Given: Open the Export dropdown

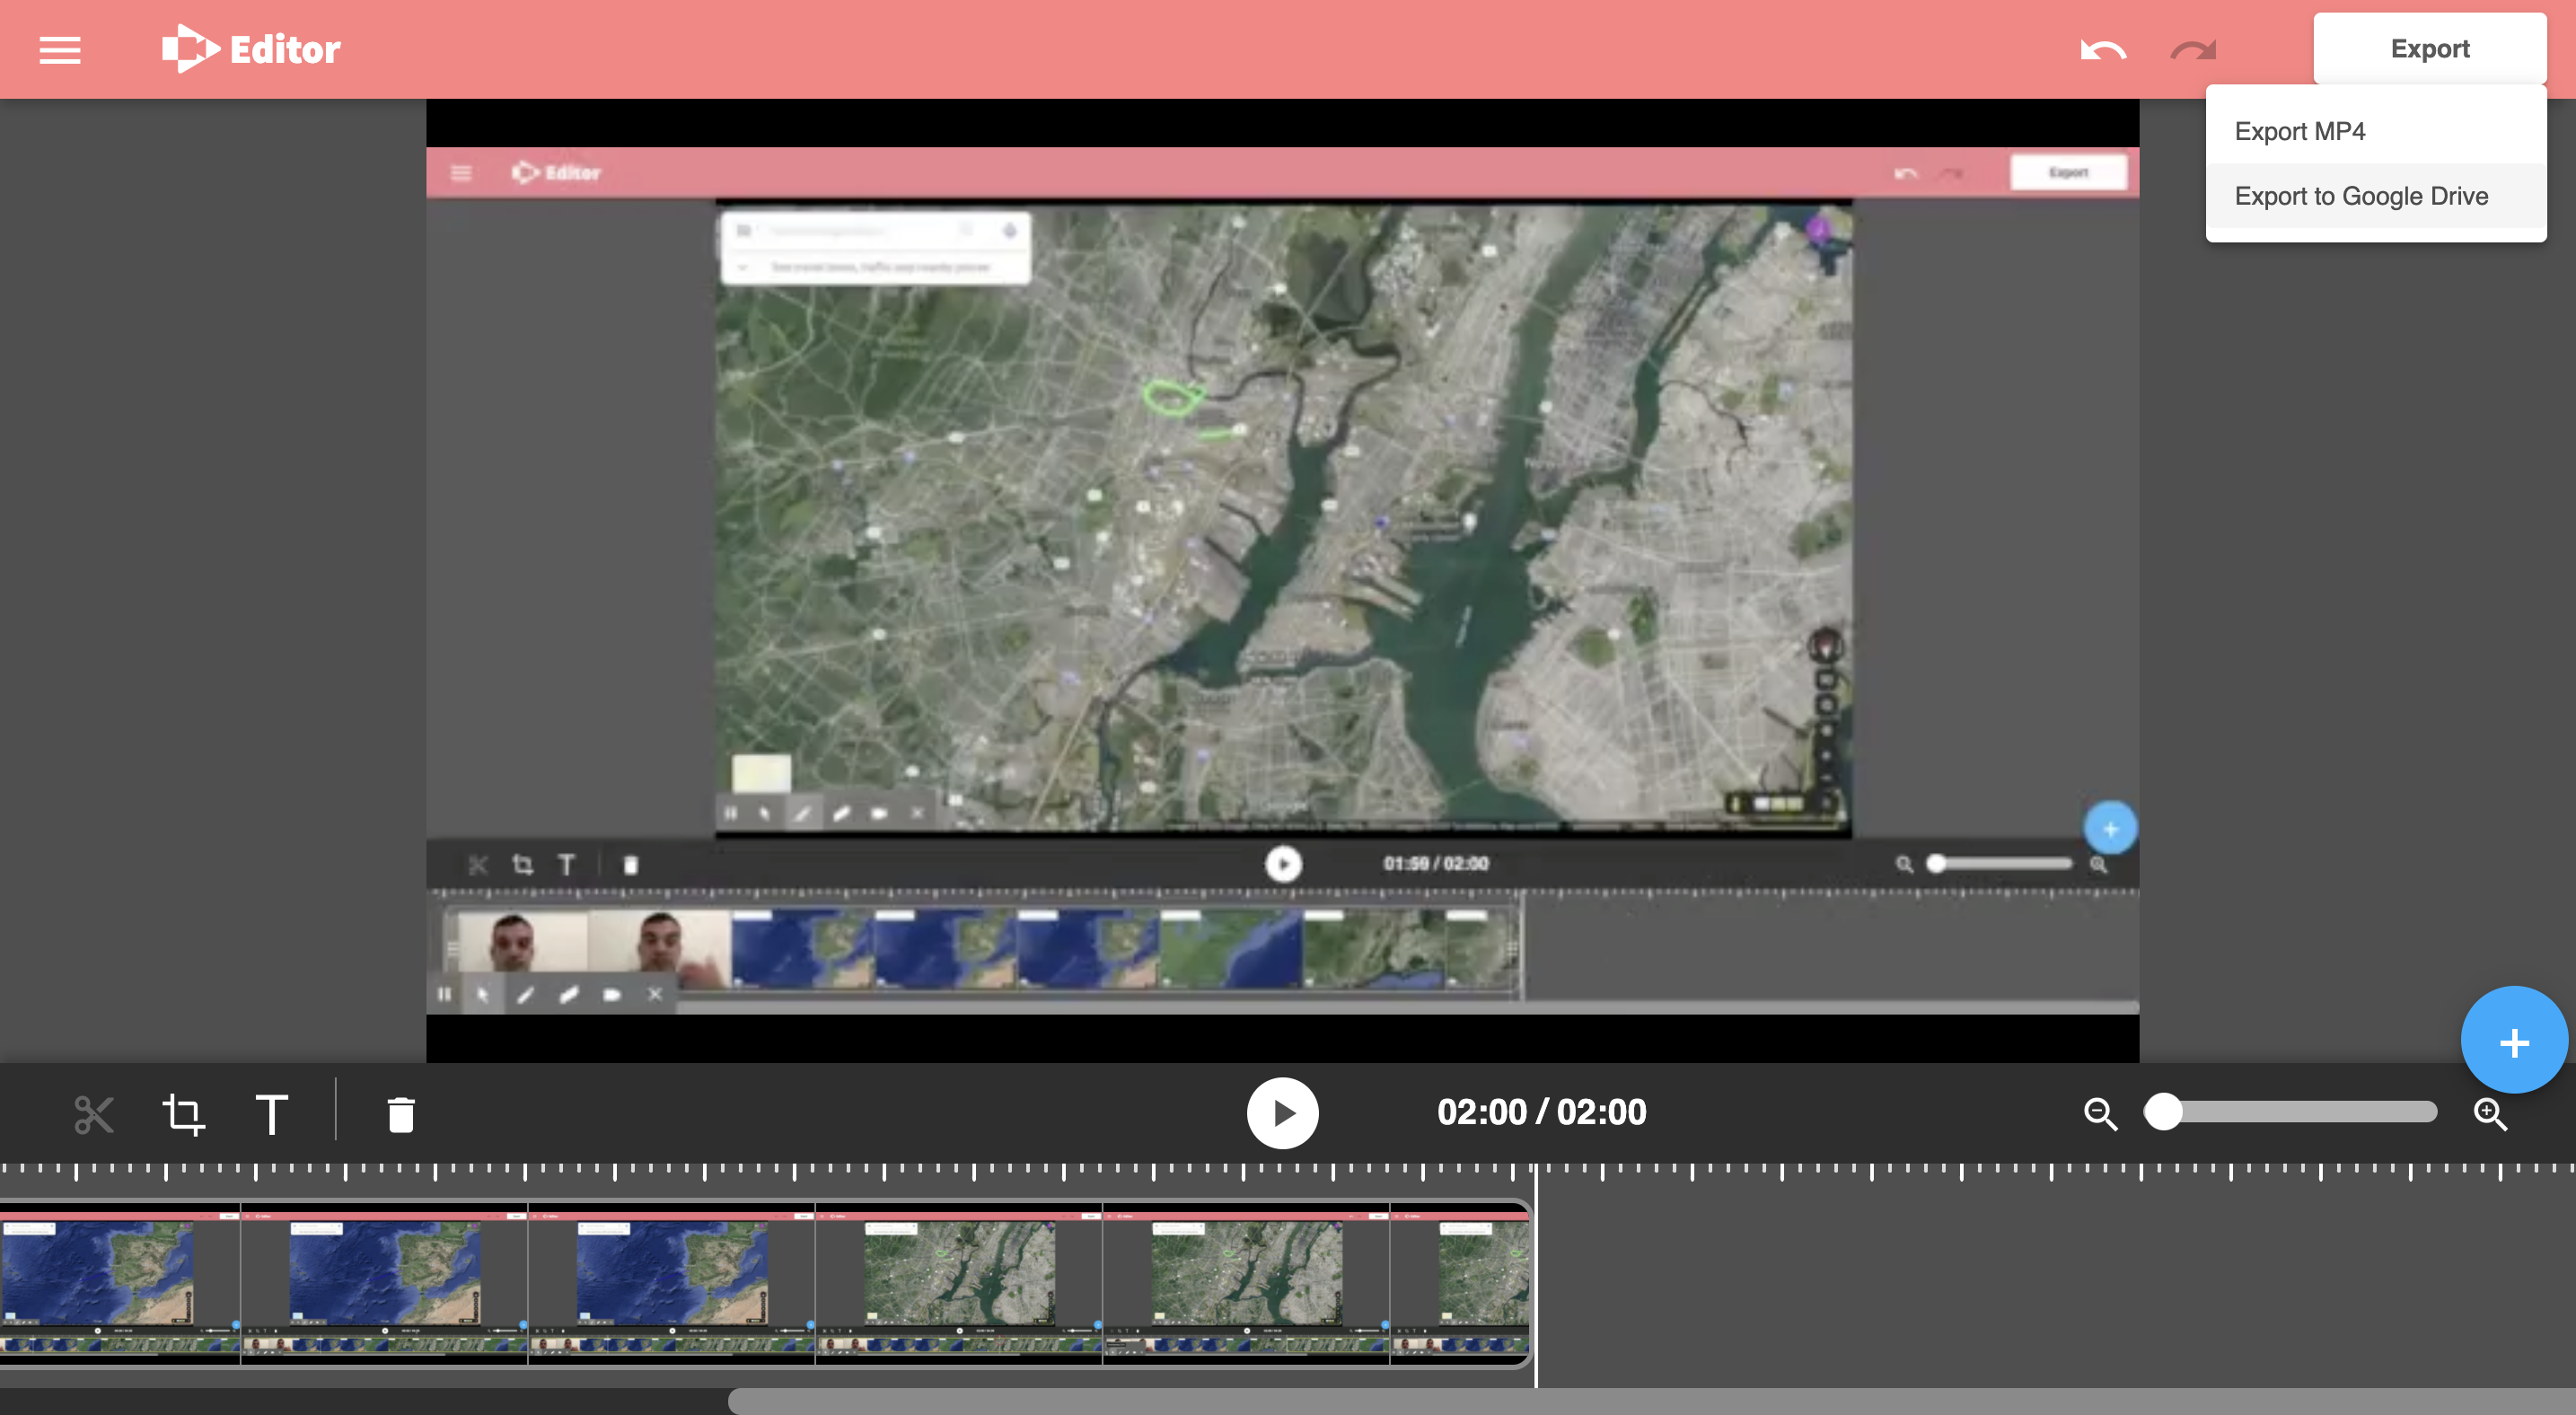Looking at the screenshot, I should [2430, 48].
